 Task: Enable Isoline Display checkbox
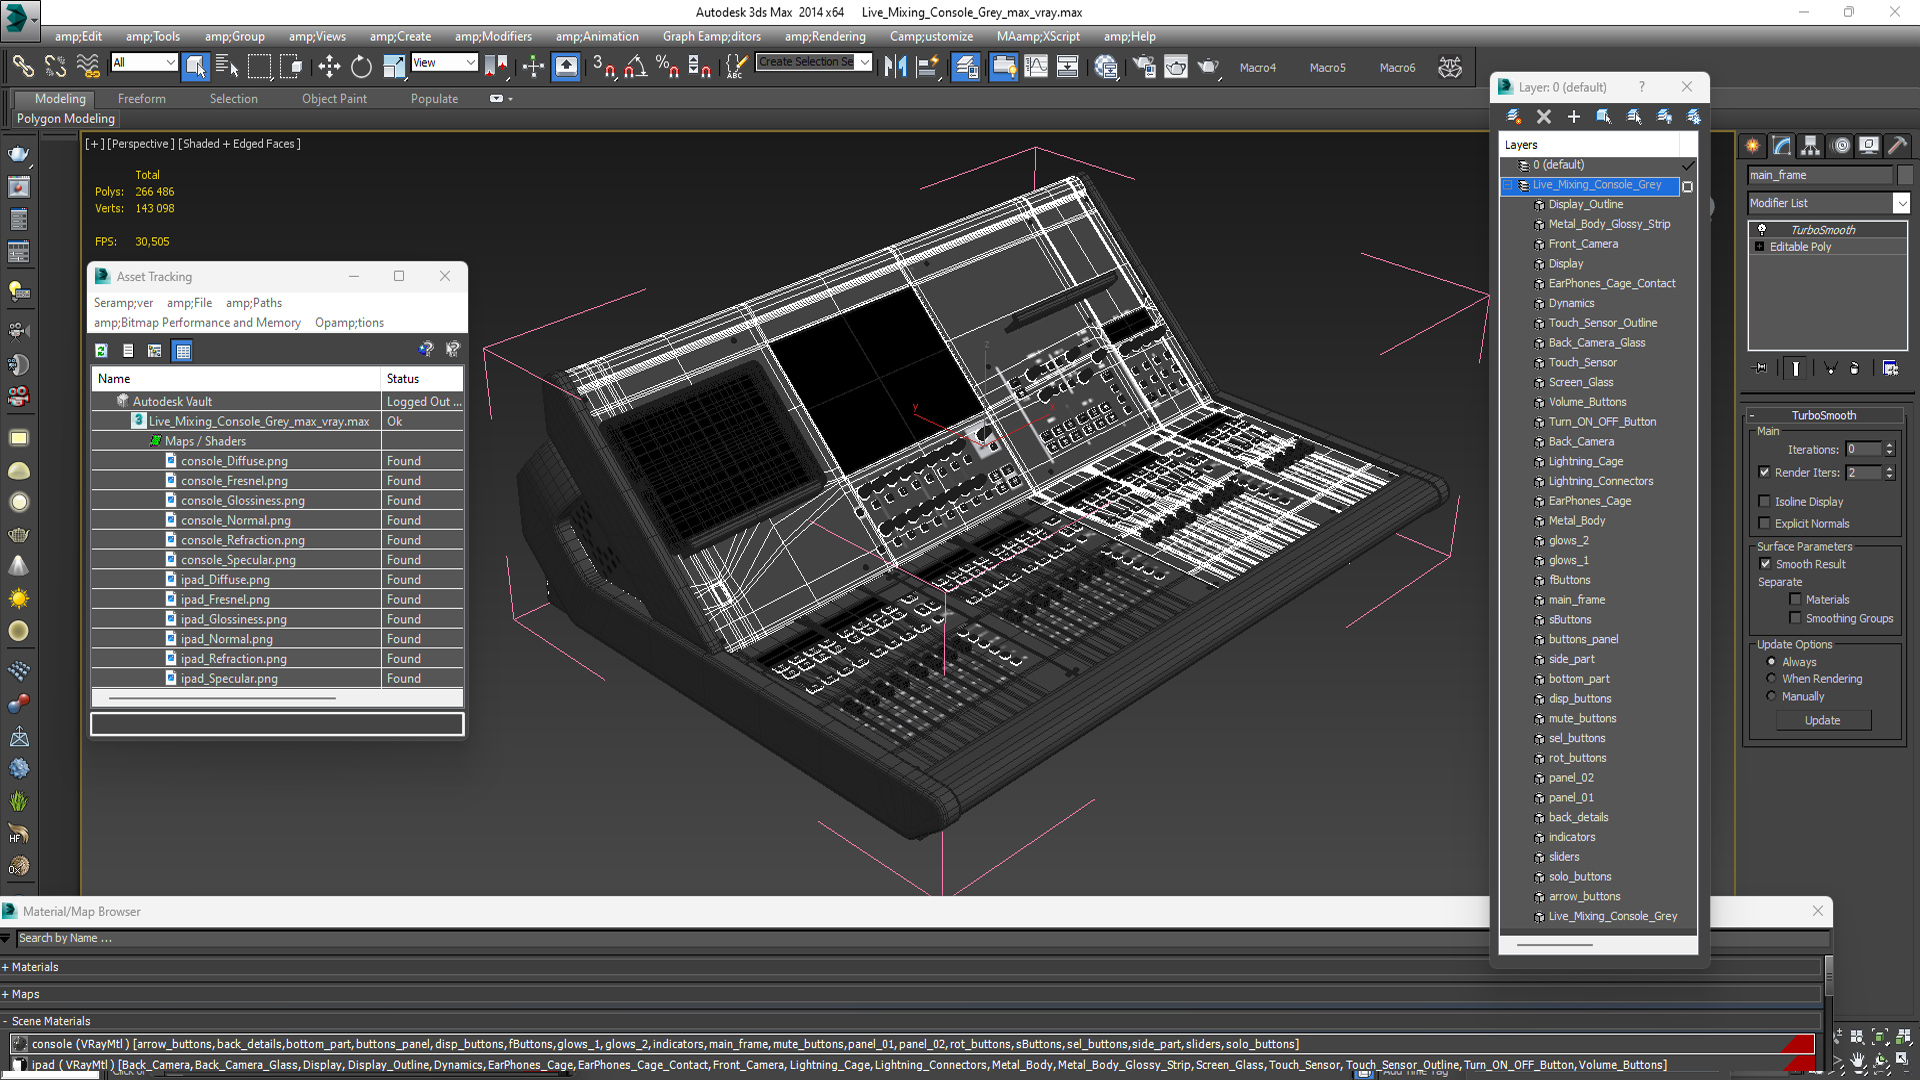pyautogui.click(x=1765, y=501)
